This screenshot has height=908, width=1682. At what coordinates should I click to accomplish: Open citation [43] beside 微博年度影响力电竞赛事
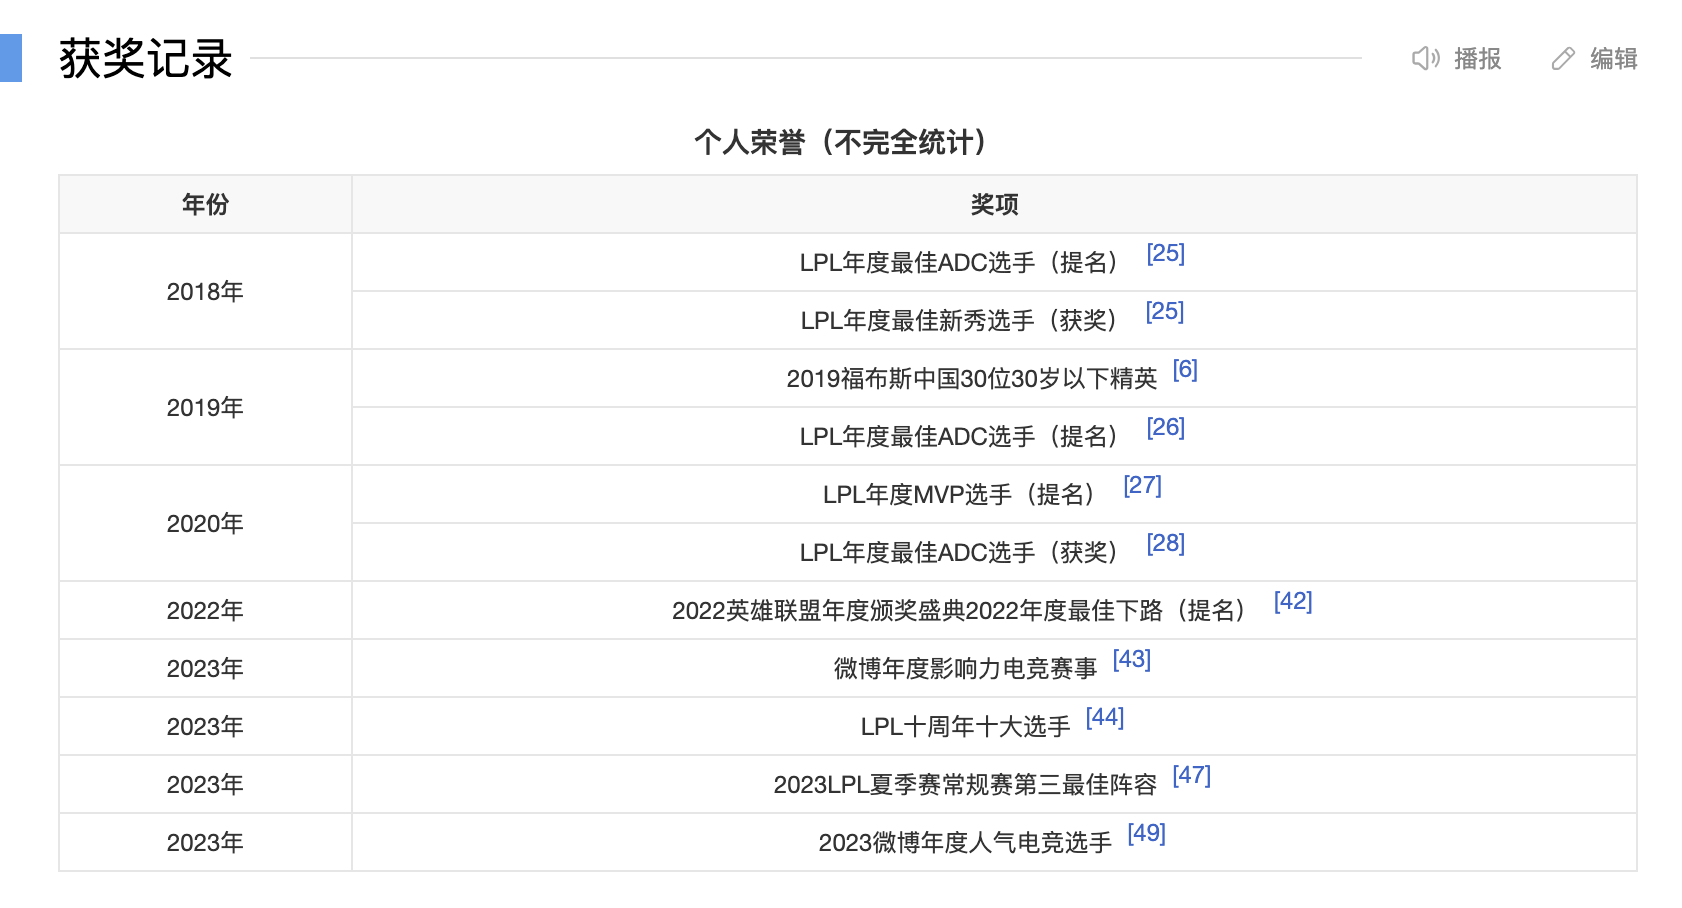1132,659
